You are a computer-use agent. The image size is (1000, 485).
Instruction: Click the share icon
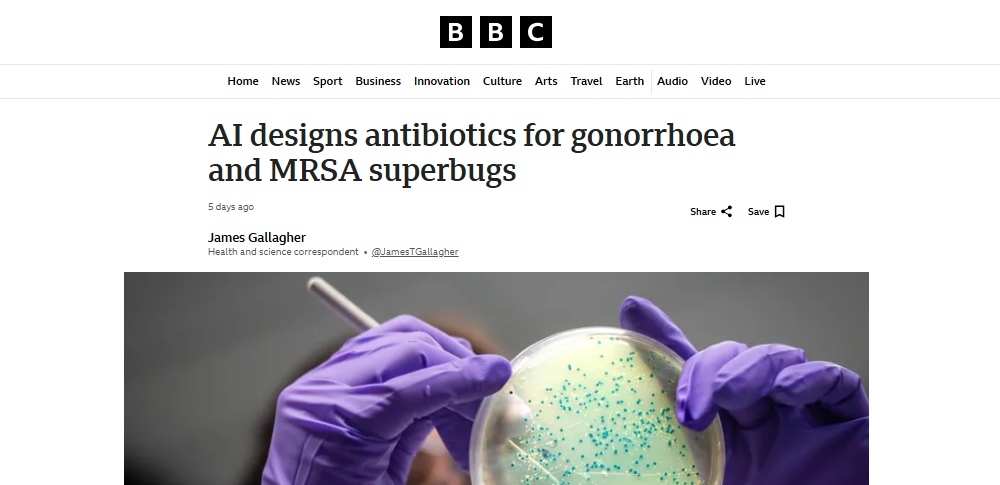pos(727,212)
